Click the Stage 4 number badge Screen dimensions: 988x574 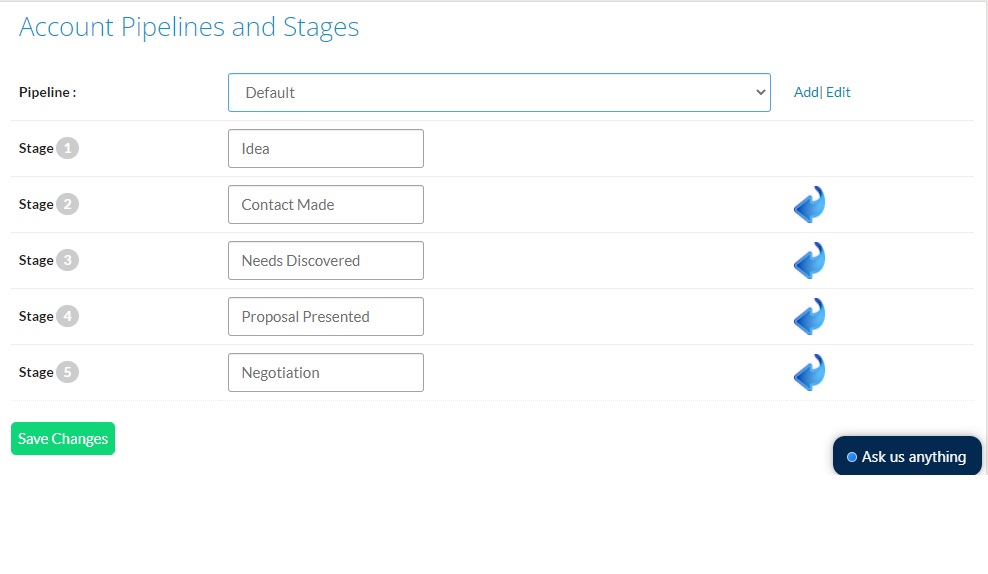(x=67, y=316)
